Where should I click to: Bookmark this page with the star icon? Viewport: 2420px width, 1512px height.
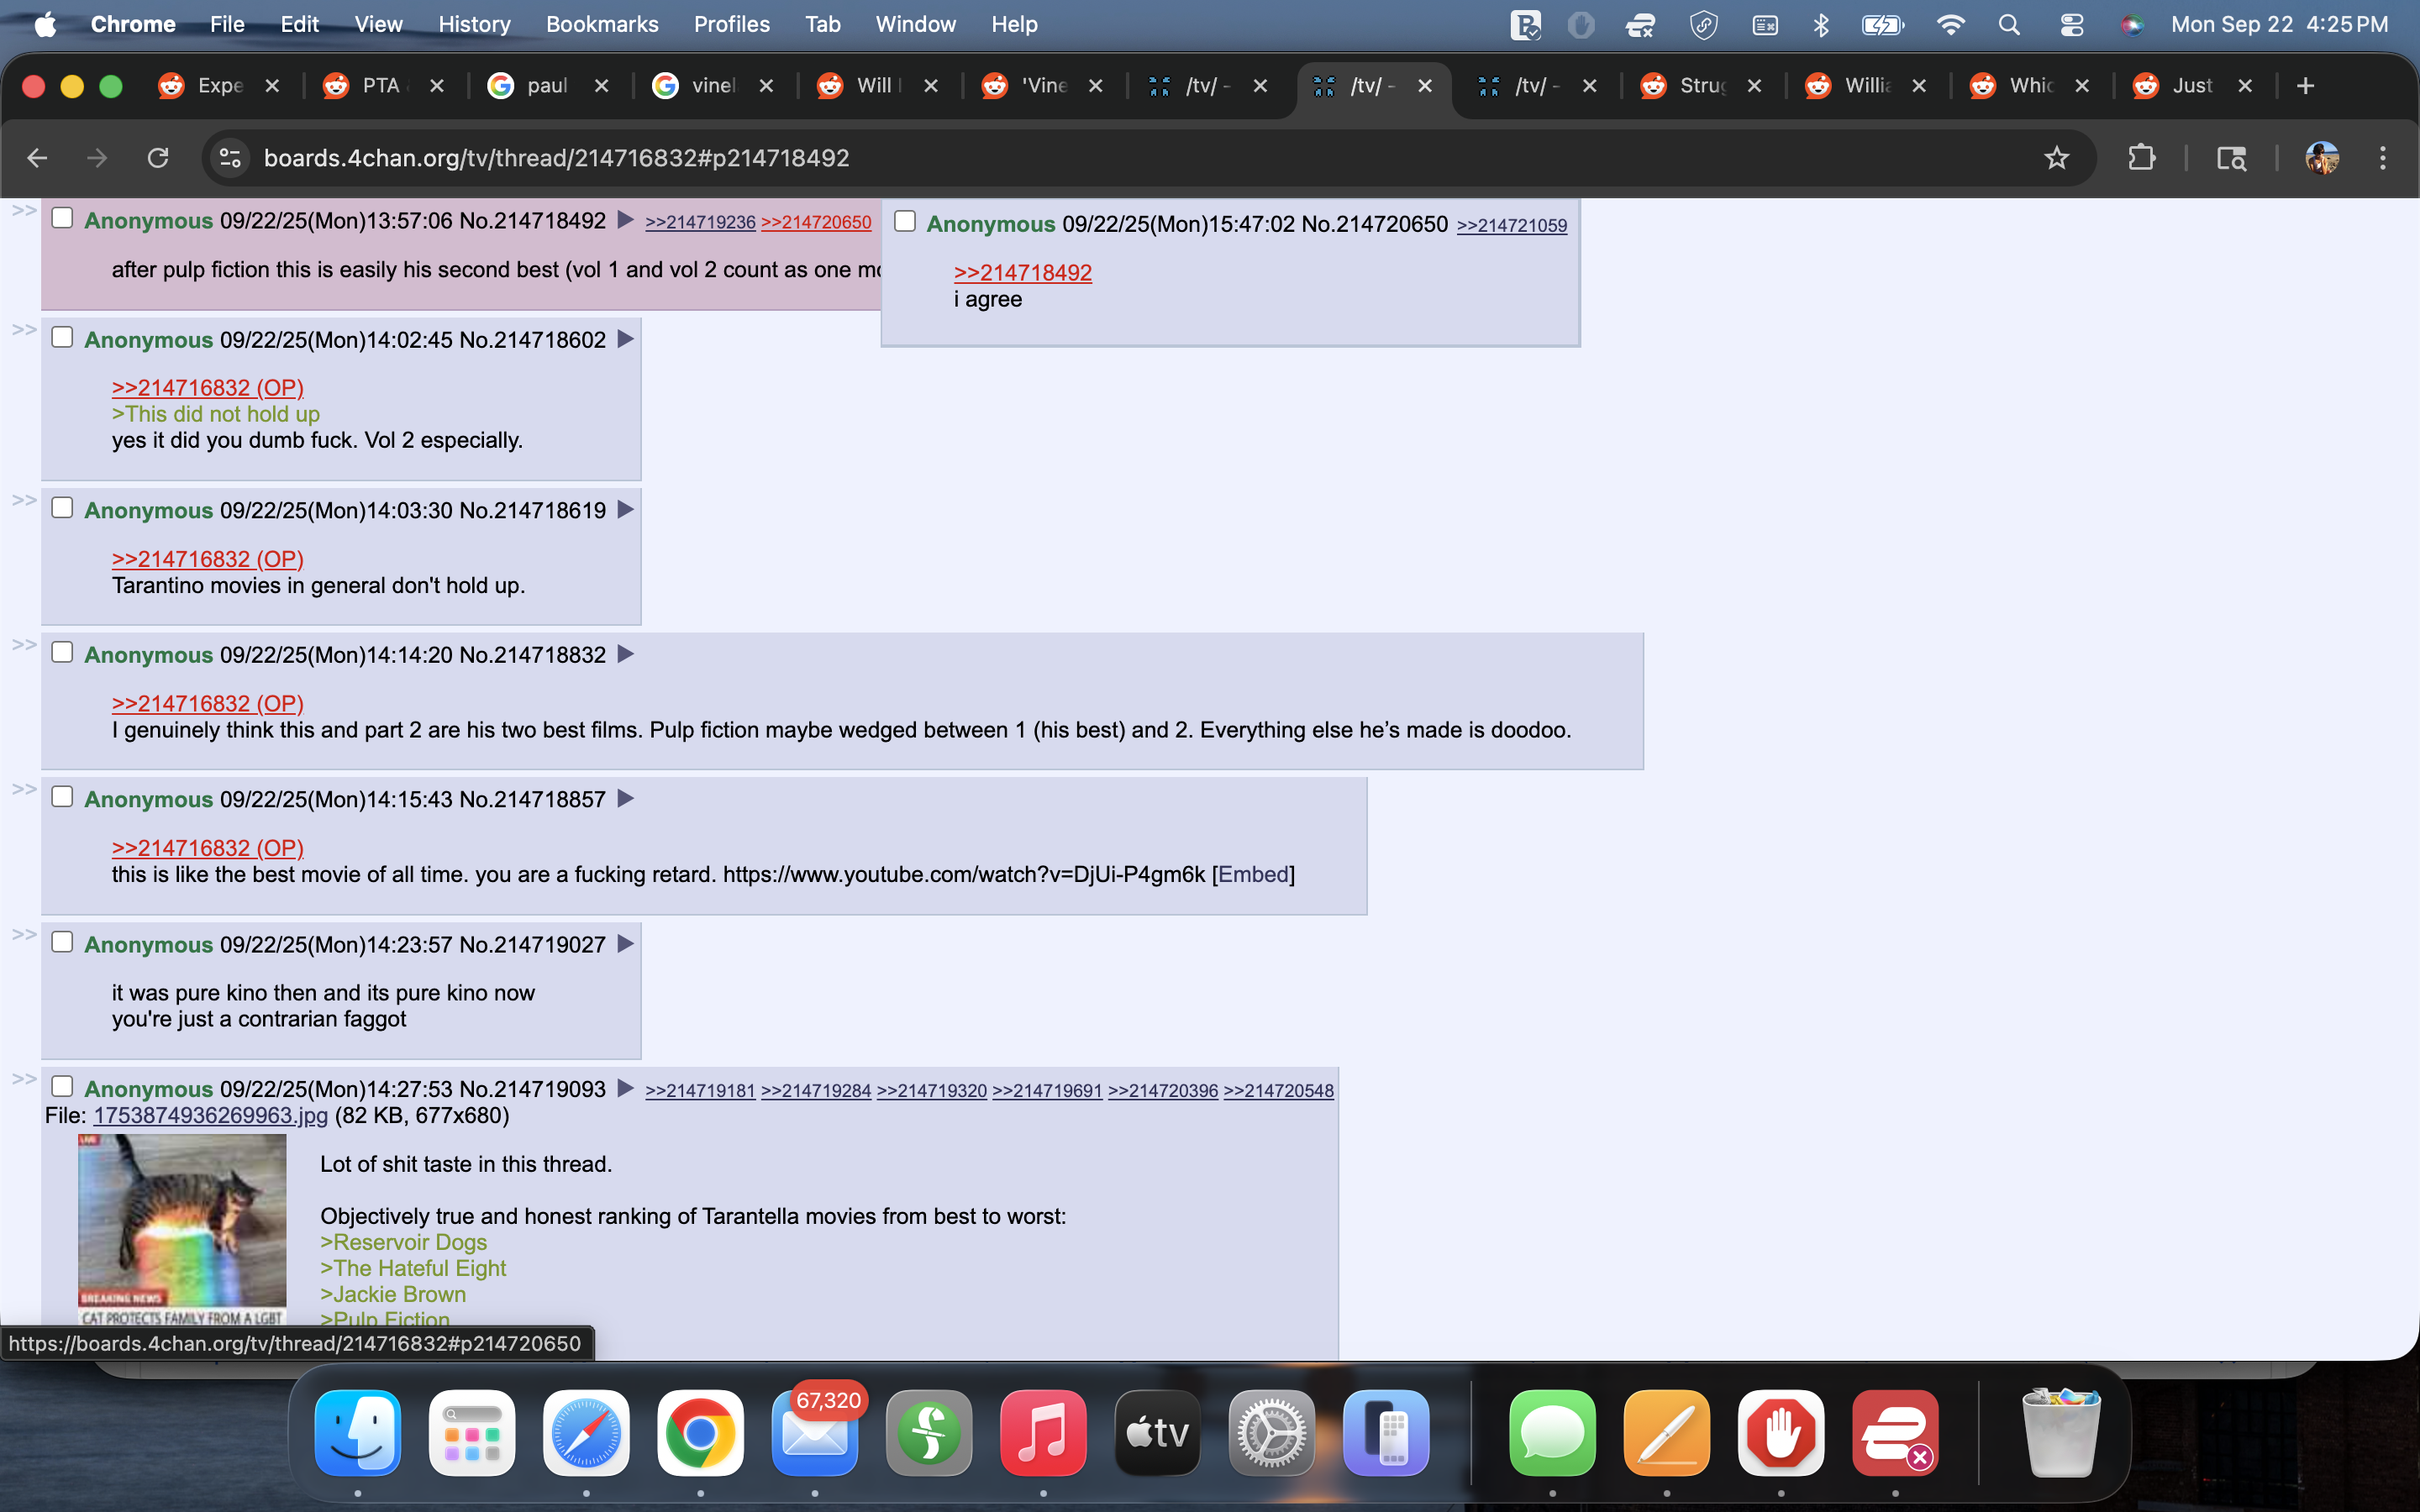pos(2056,158)
